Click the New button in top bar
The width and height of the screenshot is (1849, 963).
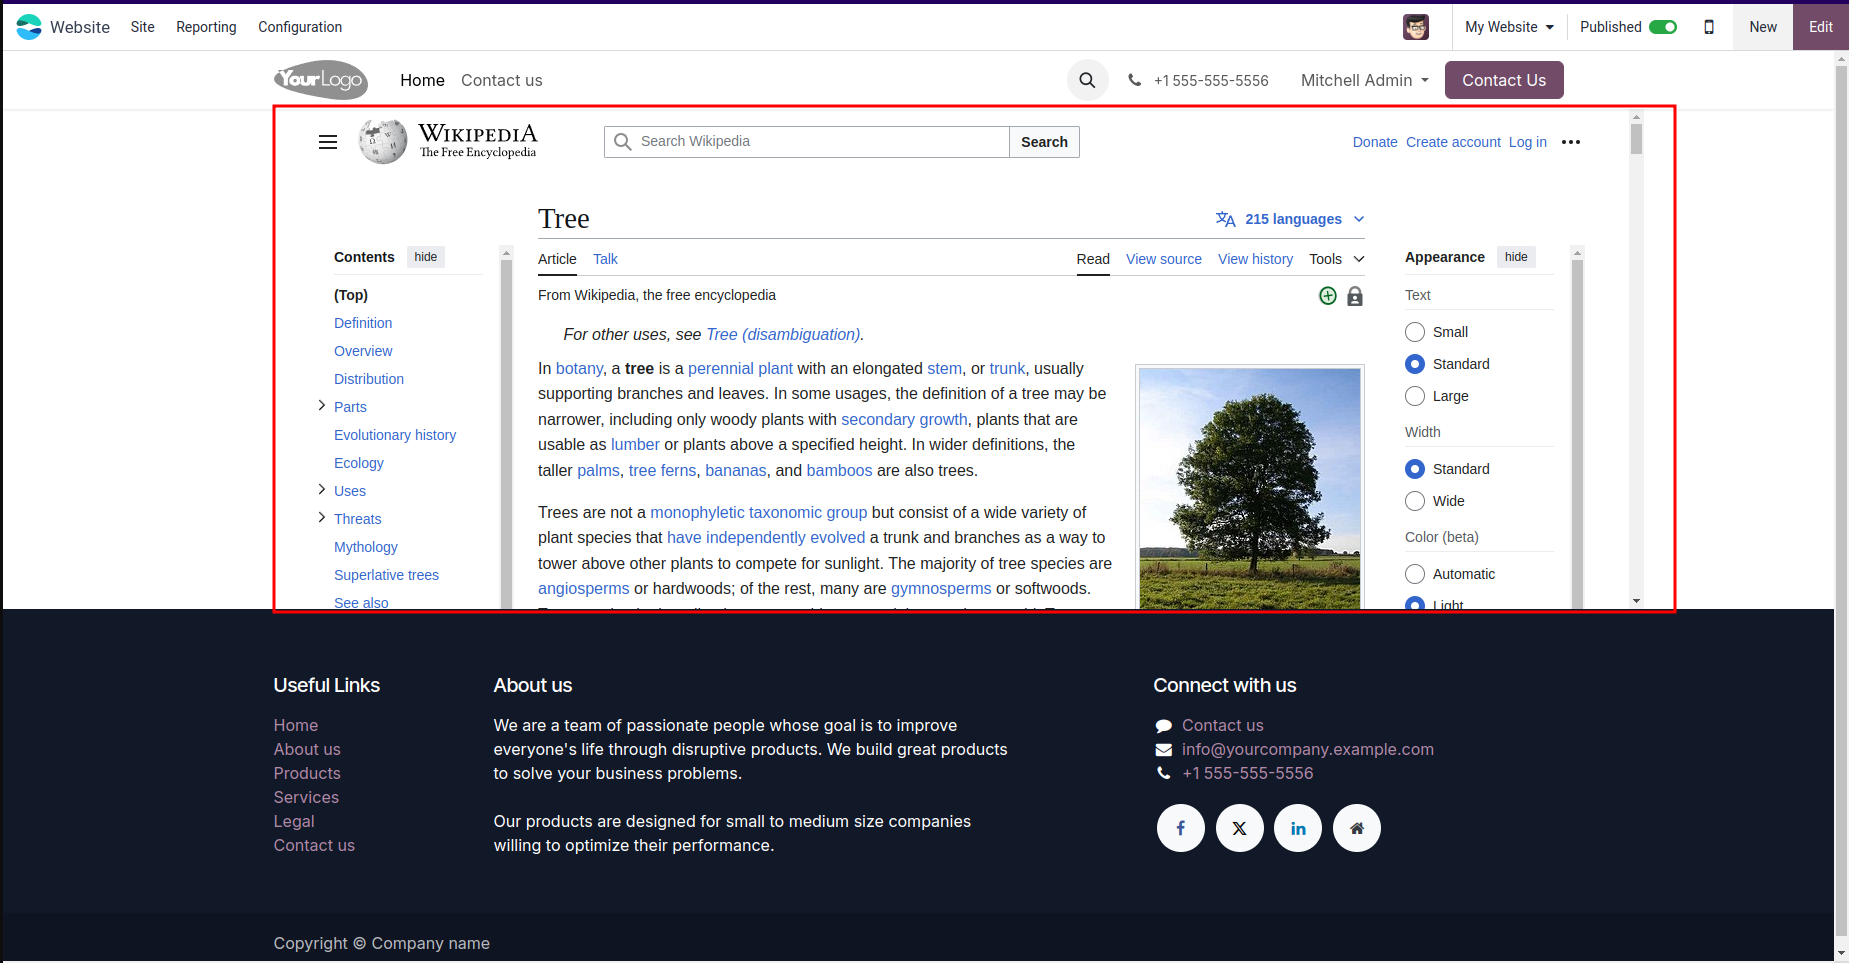[x=1763, y=27]
